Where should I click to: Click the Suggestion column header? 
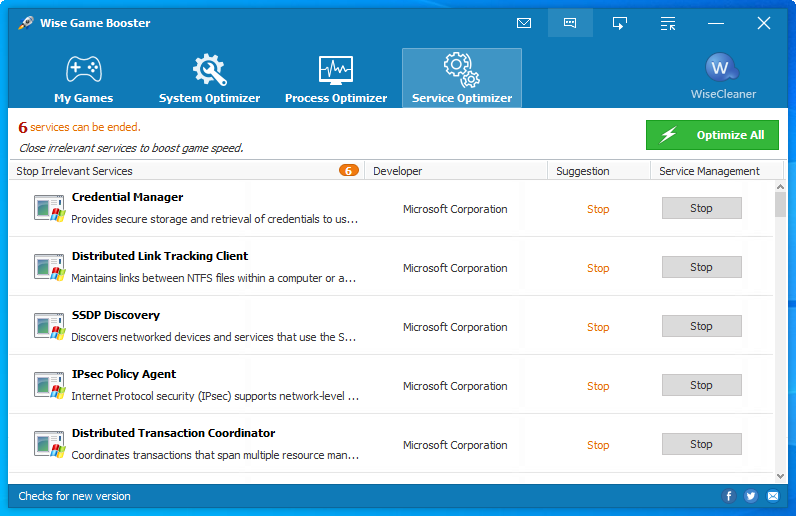(583, 171)
